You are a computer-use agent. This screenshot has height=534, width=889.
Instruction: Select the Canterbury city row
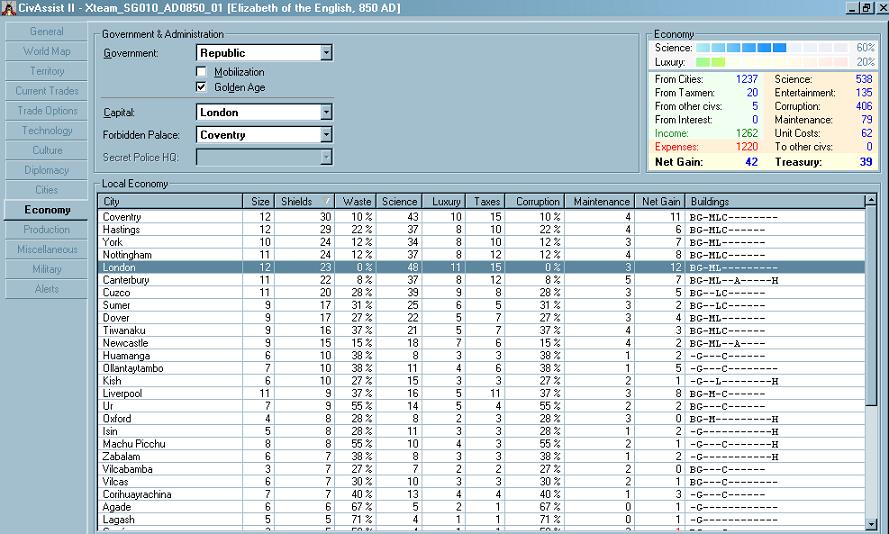481,279
